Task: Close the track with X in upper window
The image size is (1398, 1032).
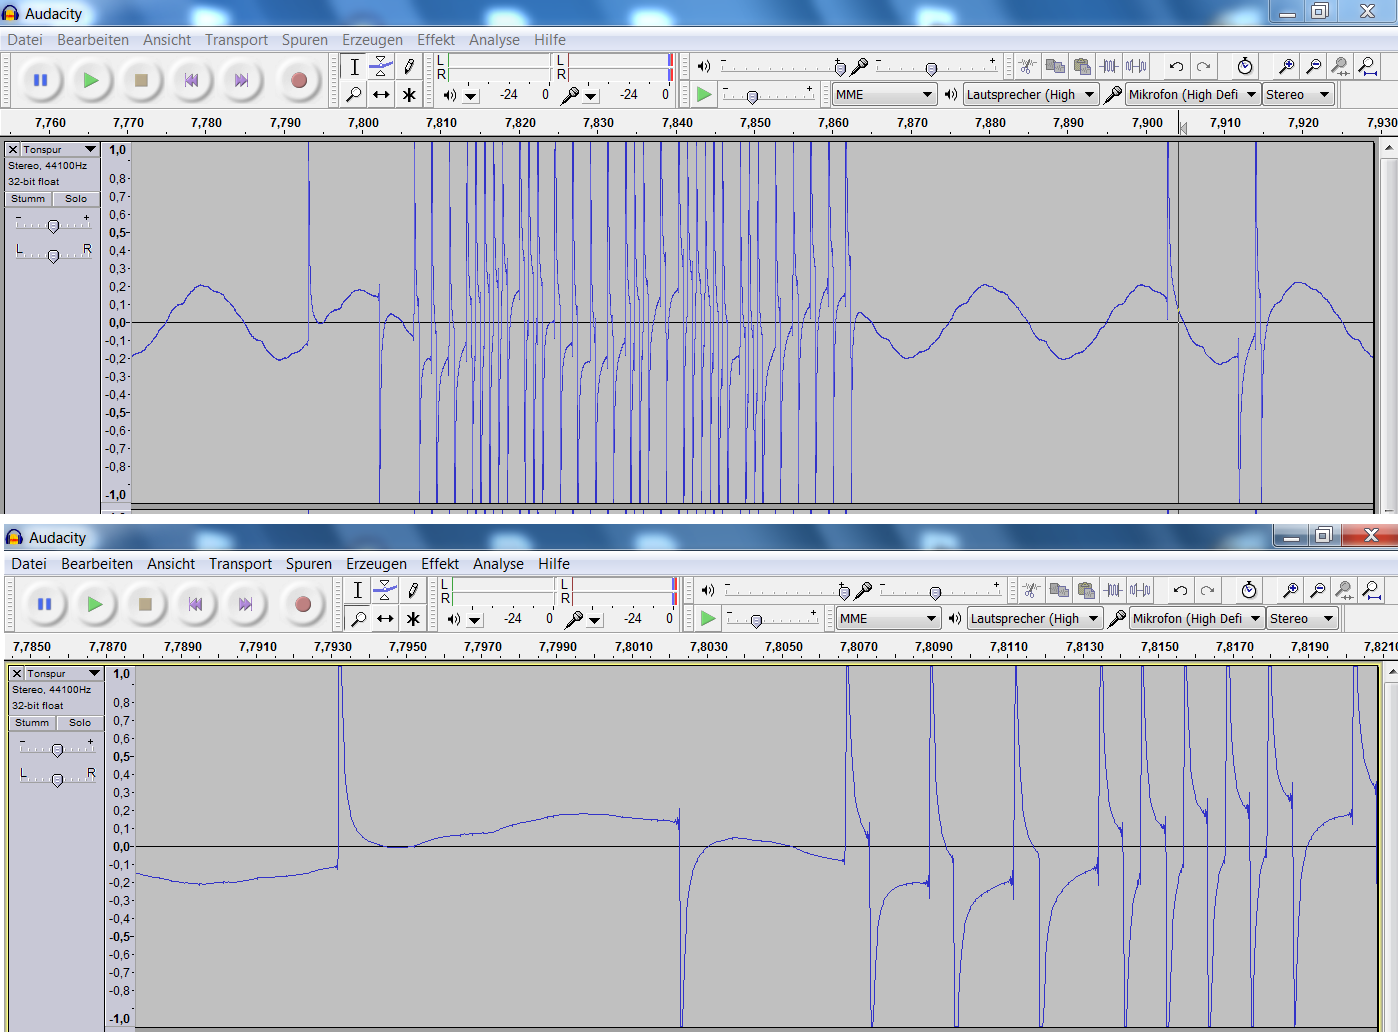Action: [x=14, y=149]
